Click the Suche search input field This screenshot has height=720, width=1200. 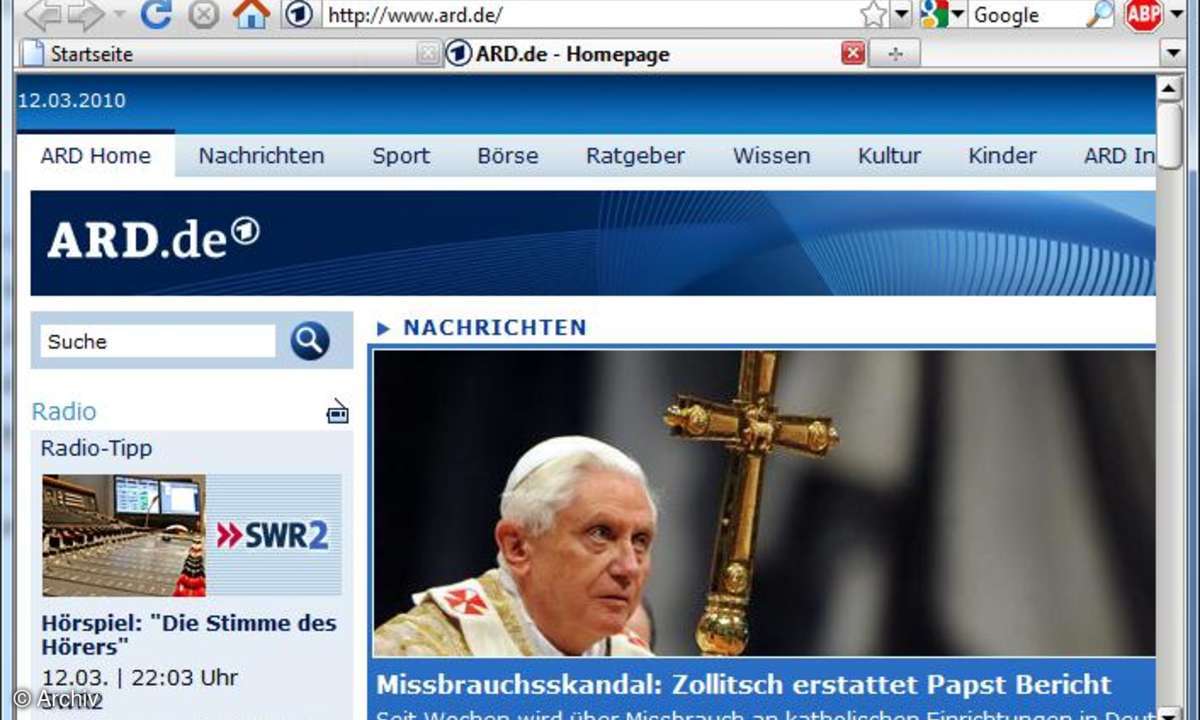[158, 341]
